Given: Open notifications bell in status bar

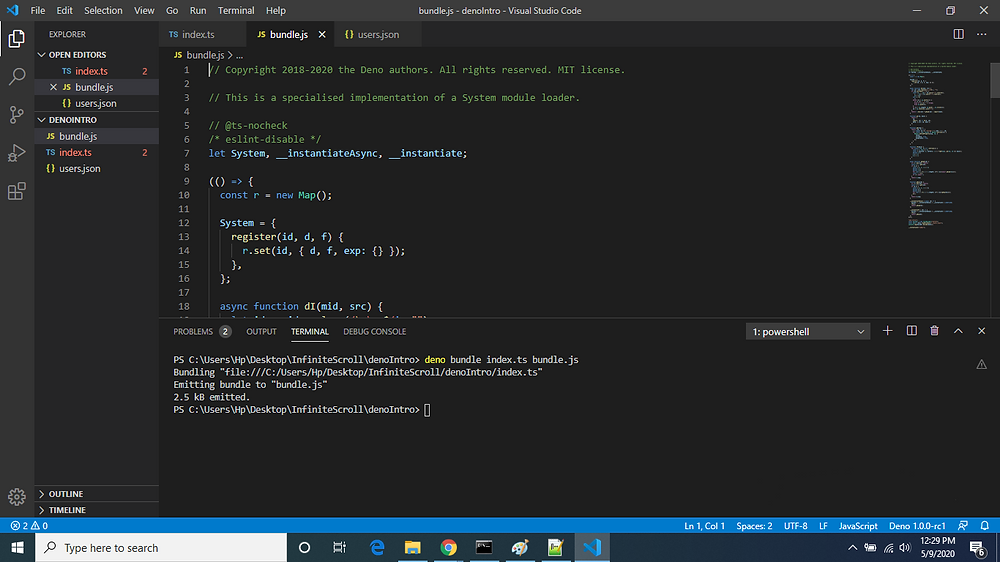Looking at the screenshot, I should [x=985, y=526].
